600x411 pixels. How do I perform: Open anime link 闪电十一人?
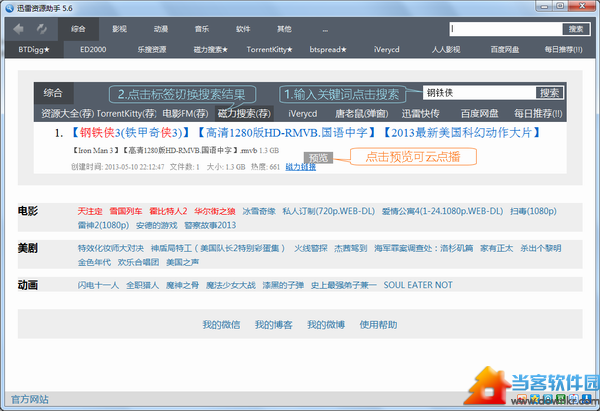click(x=98, y=285)
